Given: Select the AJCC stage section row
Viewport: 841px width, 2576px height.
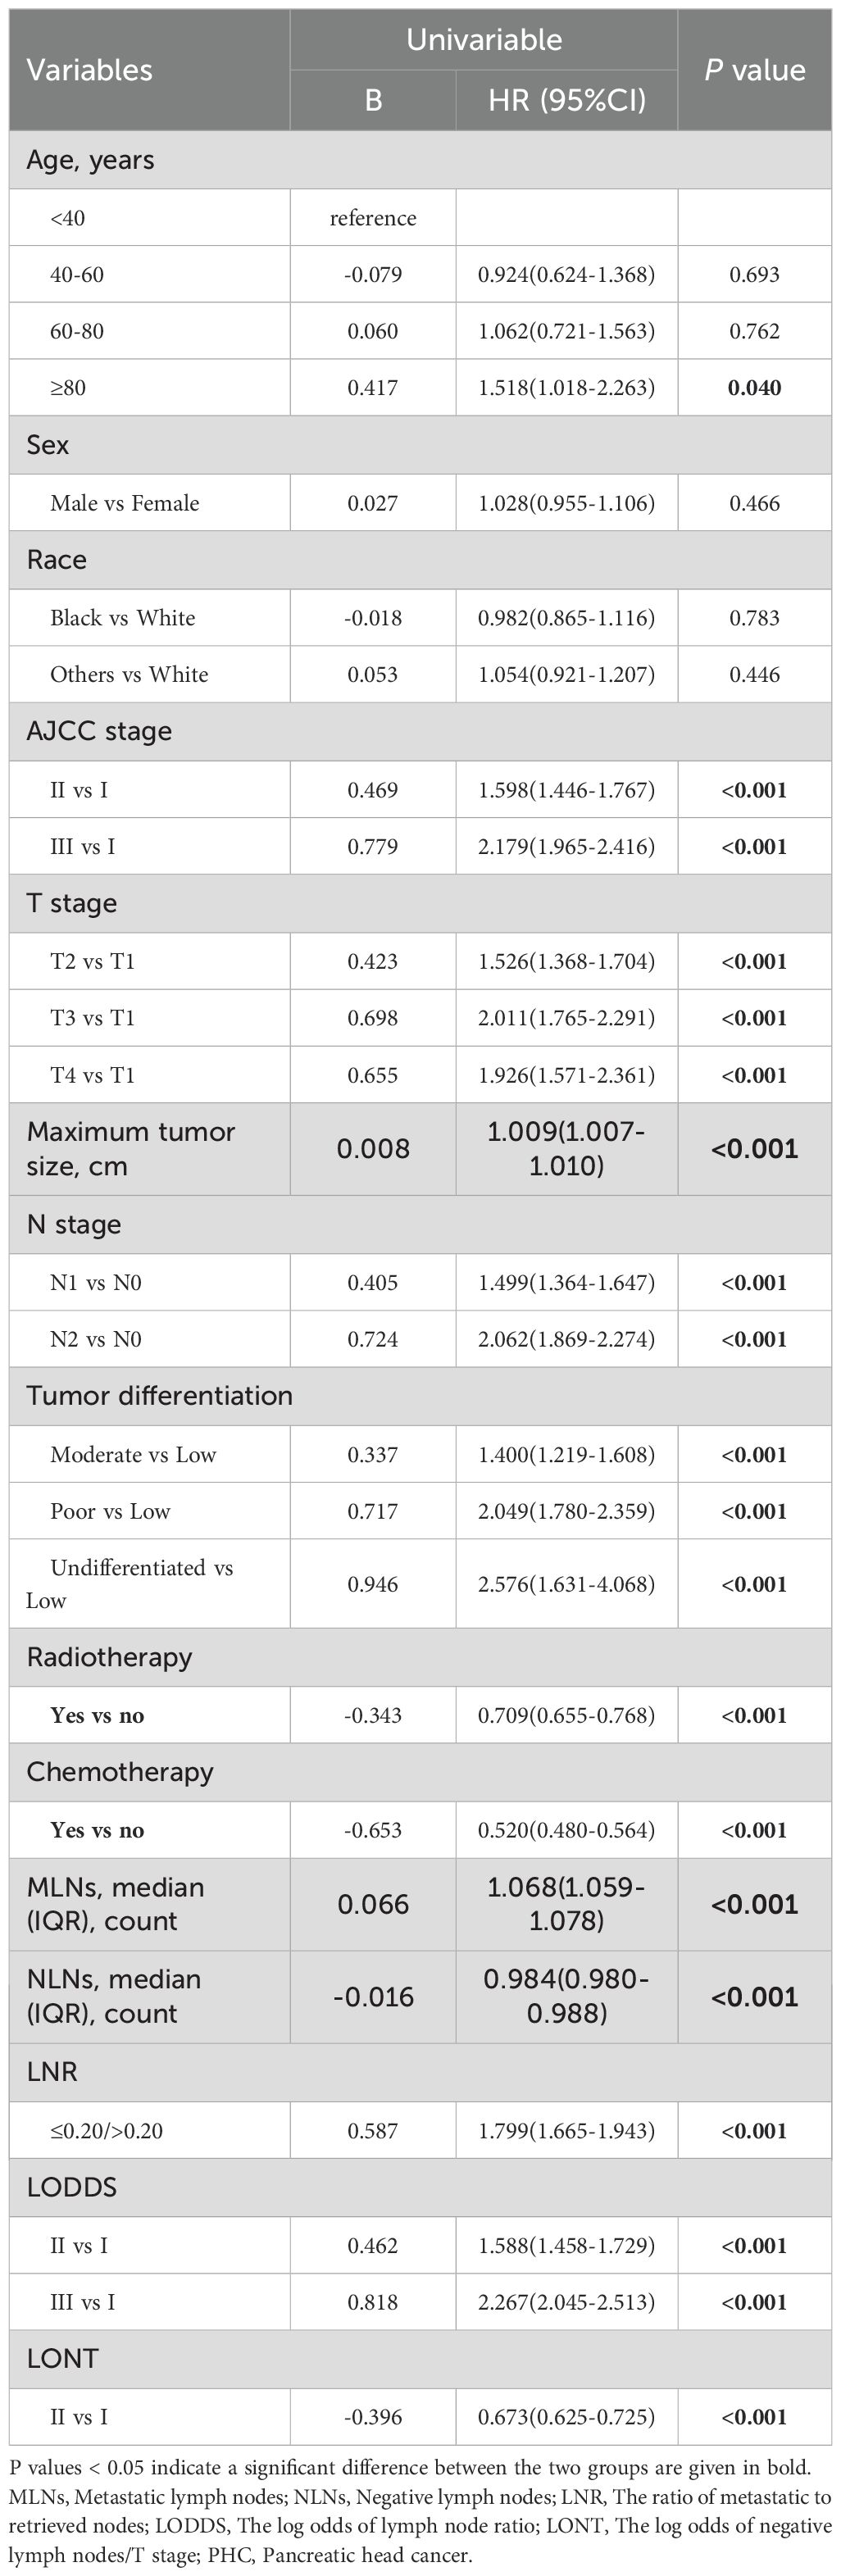Looking at the screenshot, I should pyautogui.click(x=420, y=732).
